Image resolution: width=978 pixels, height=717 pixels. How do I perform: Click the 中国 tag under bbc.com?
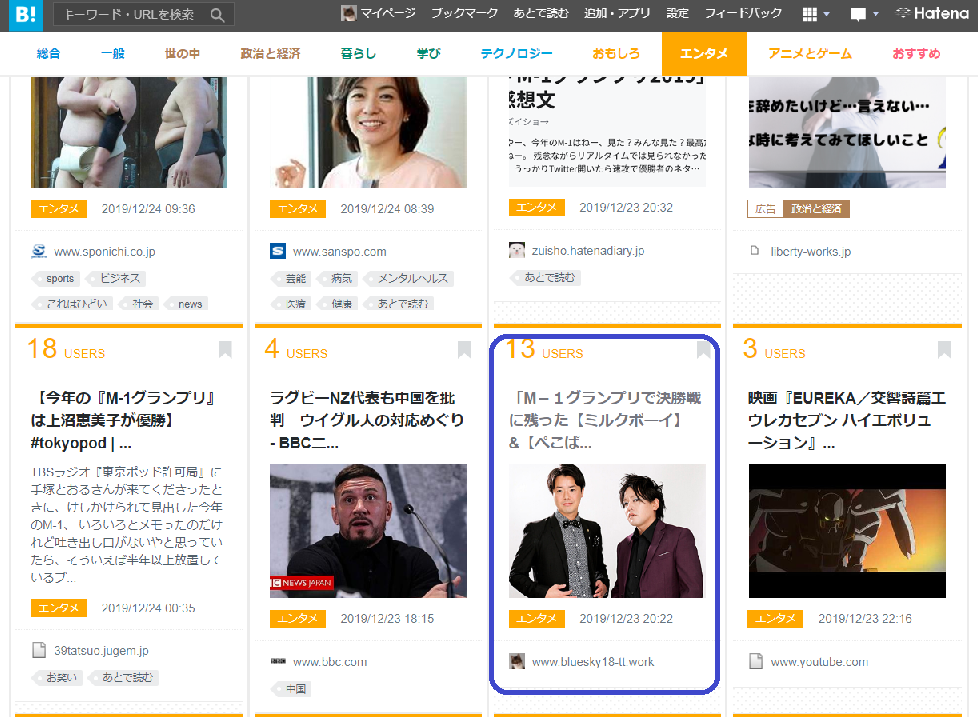coord(293,689)
